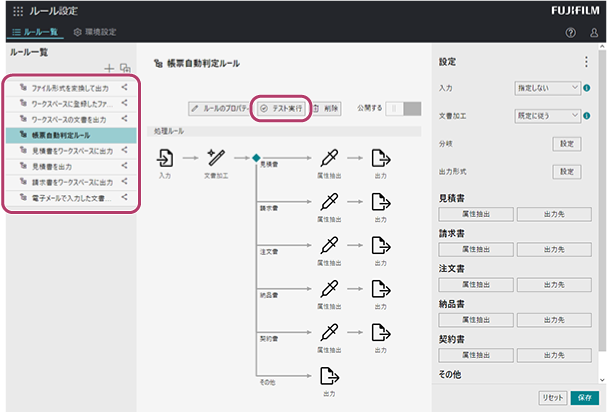Click その他 branch label in flow
This screenshot has width=607, height=413.
[267, 382]
